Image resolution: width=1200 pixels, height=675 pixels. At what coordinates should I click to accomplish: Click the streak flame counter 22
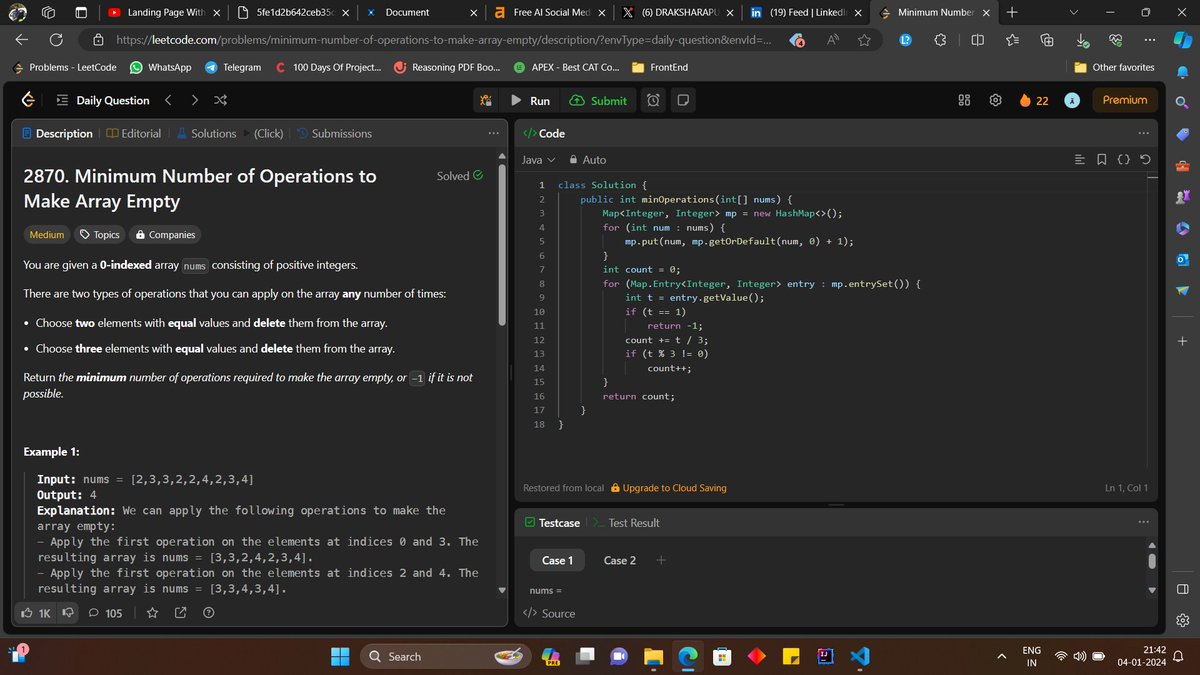1033,100
